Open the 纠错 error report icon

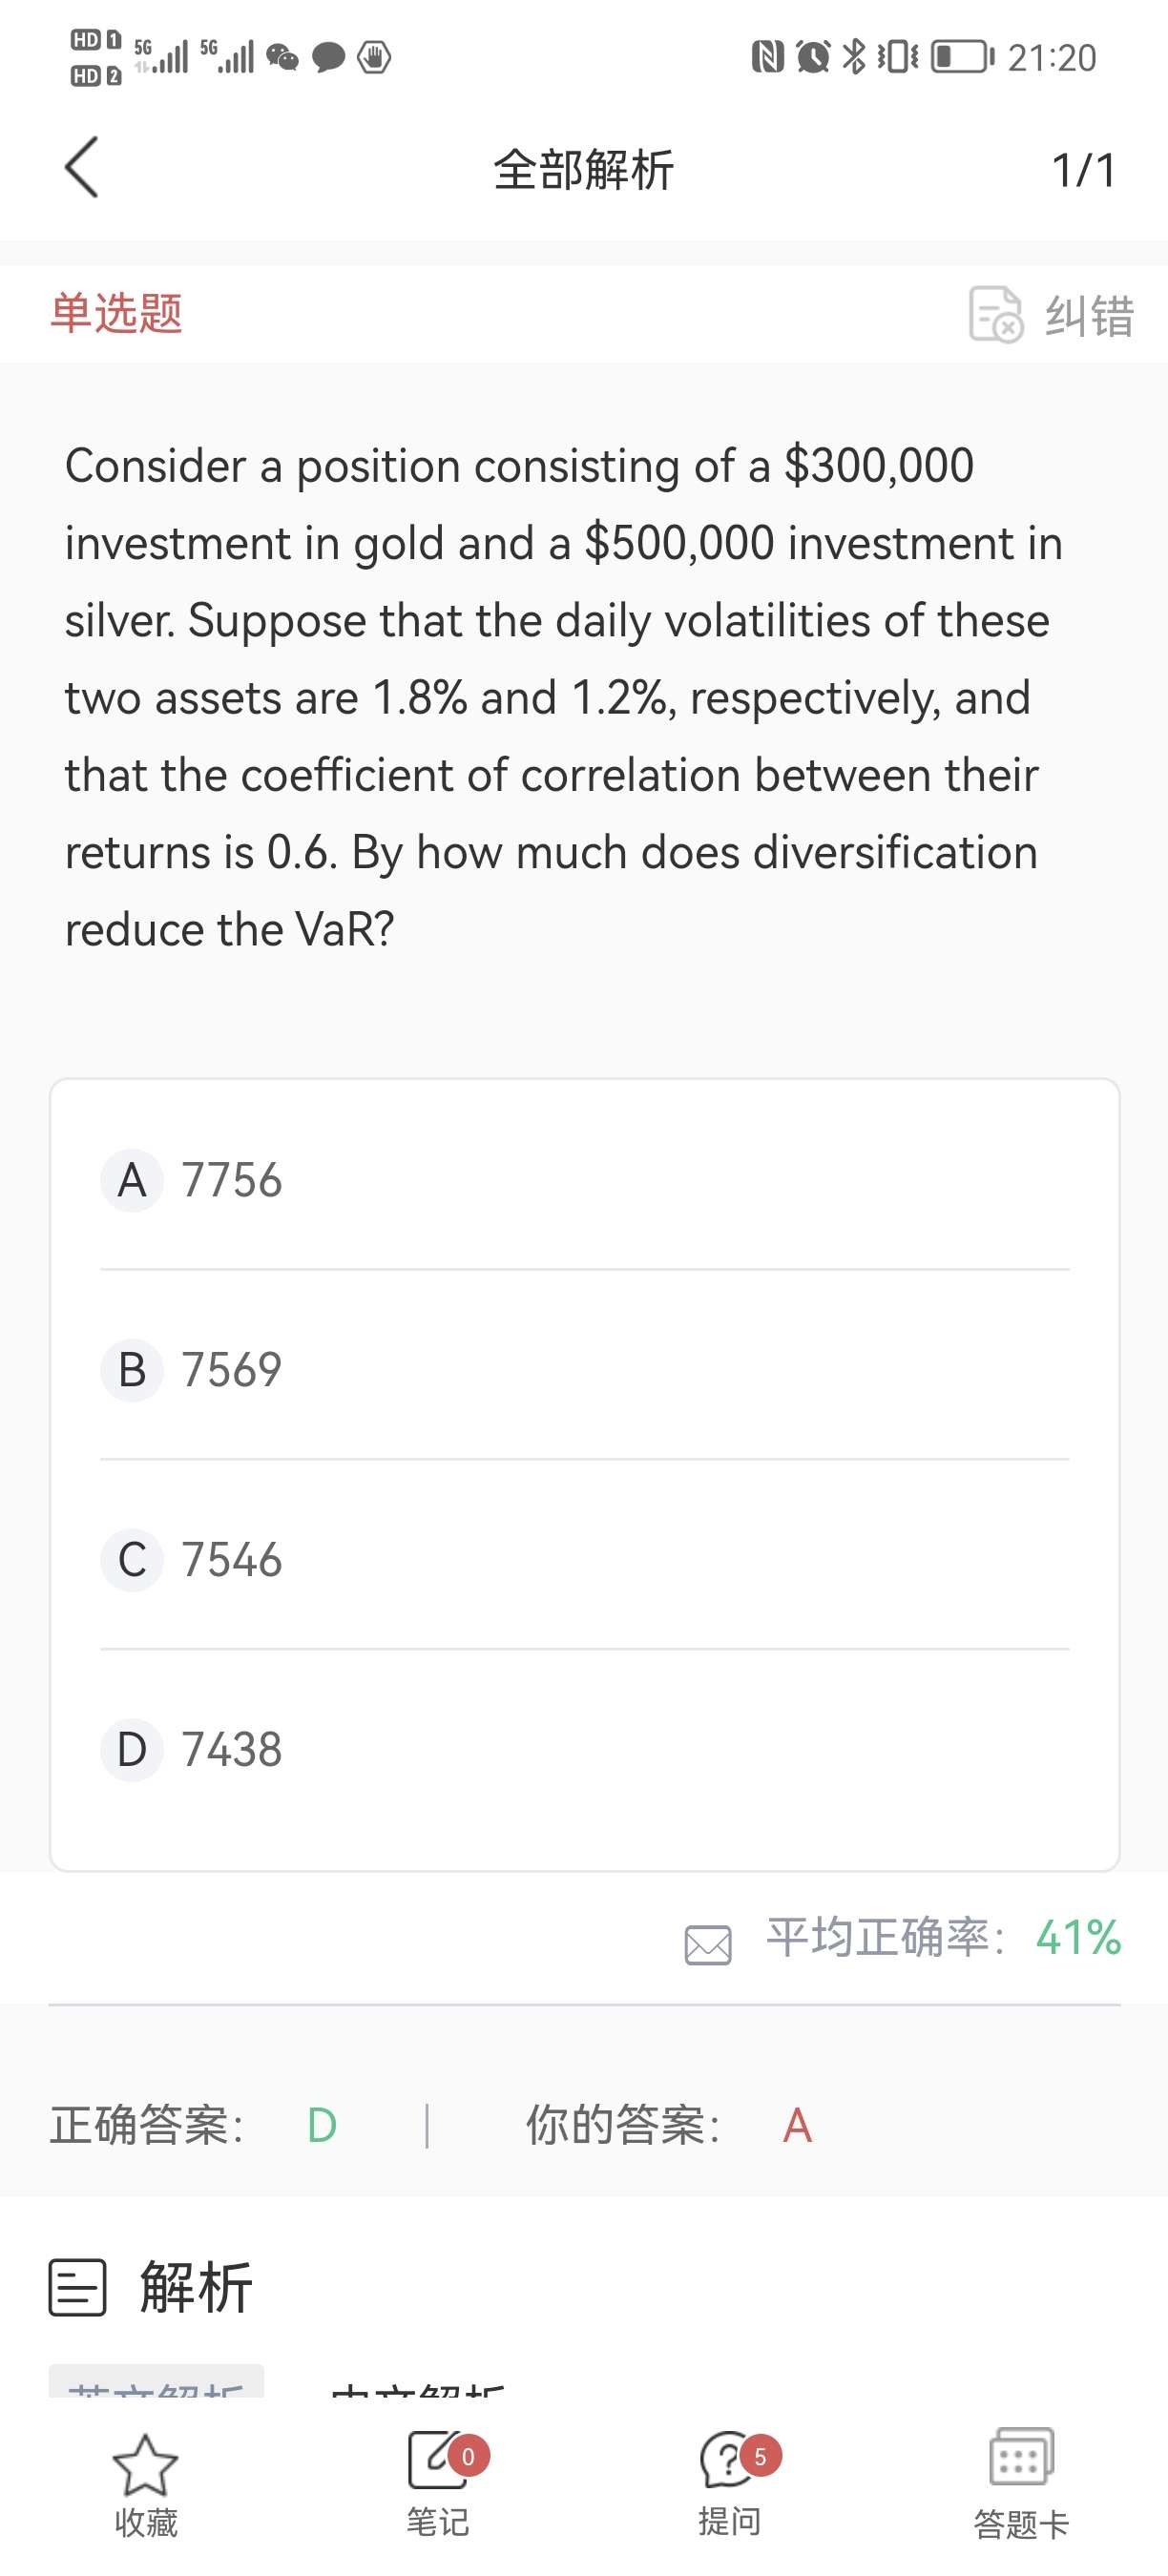point(995,315)
